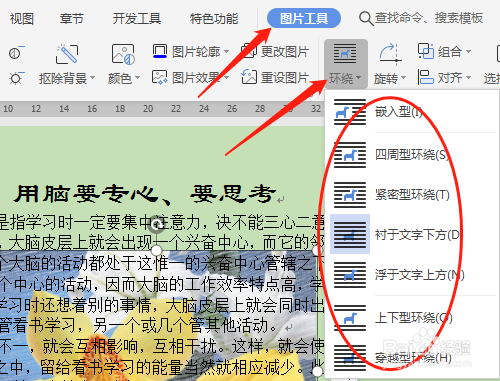
Task: Click the 图片轮廓 outline icon
Action: point(160,51)
